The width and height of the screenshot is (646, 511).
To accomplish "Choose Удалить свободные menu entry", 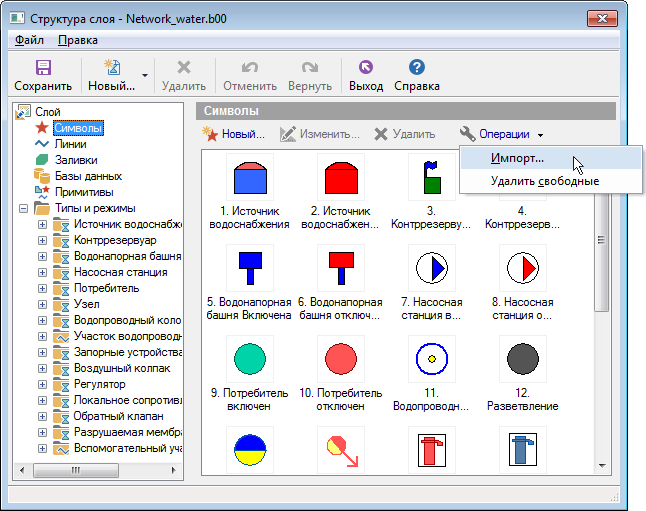I will [544, 181].
